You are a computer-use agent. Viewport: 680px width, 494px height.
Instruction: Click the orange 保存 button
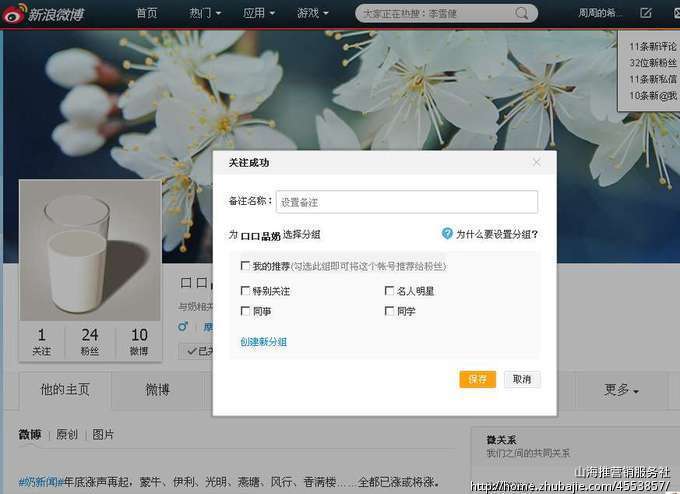[x=477, y=379]
